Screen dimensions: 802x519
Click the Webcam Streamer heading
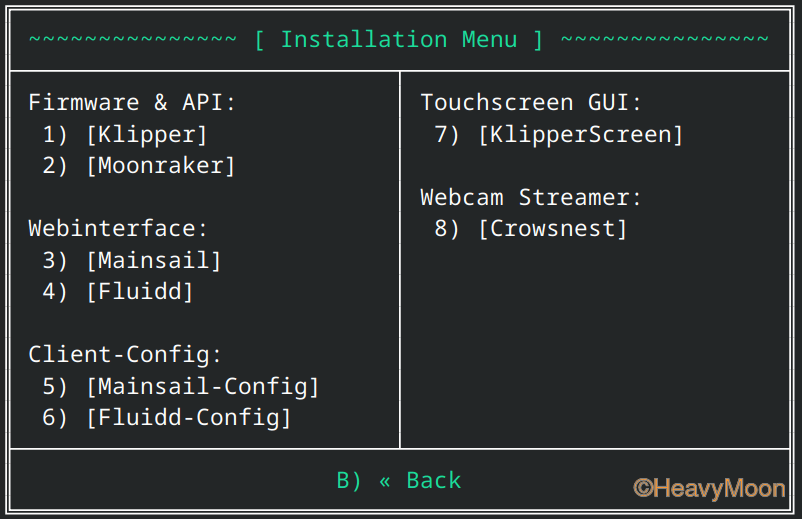click(x=531, y=198)
